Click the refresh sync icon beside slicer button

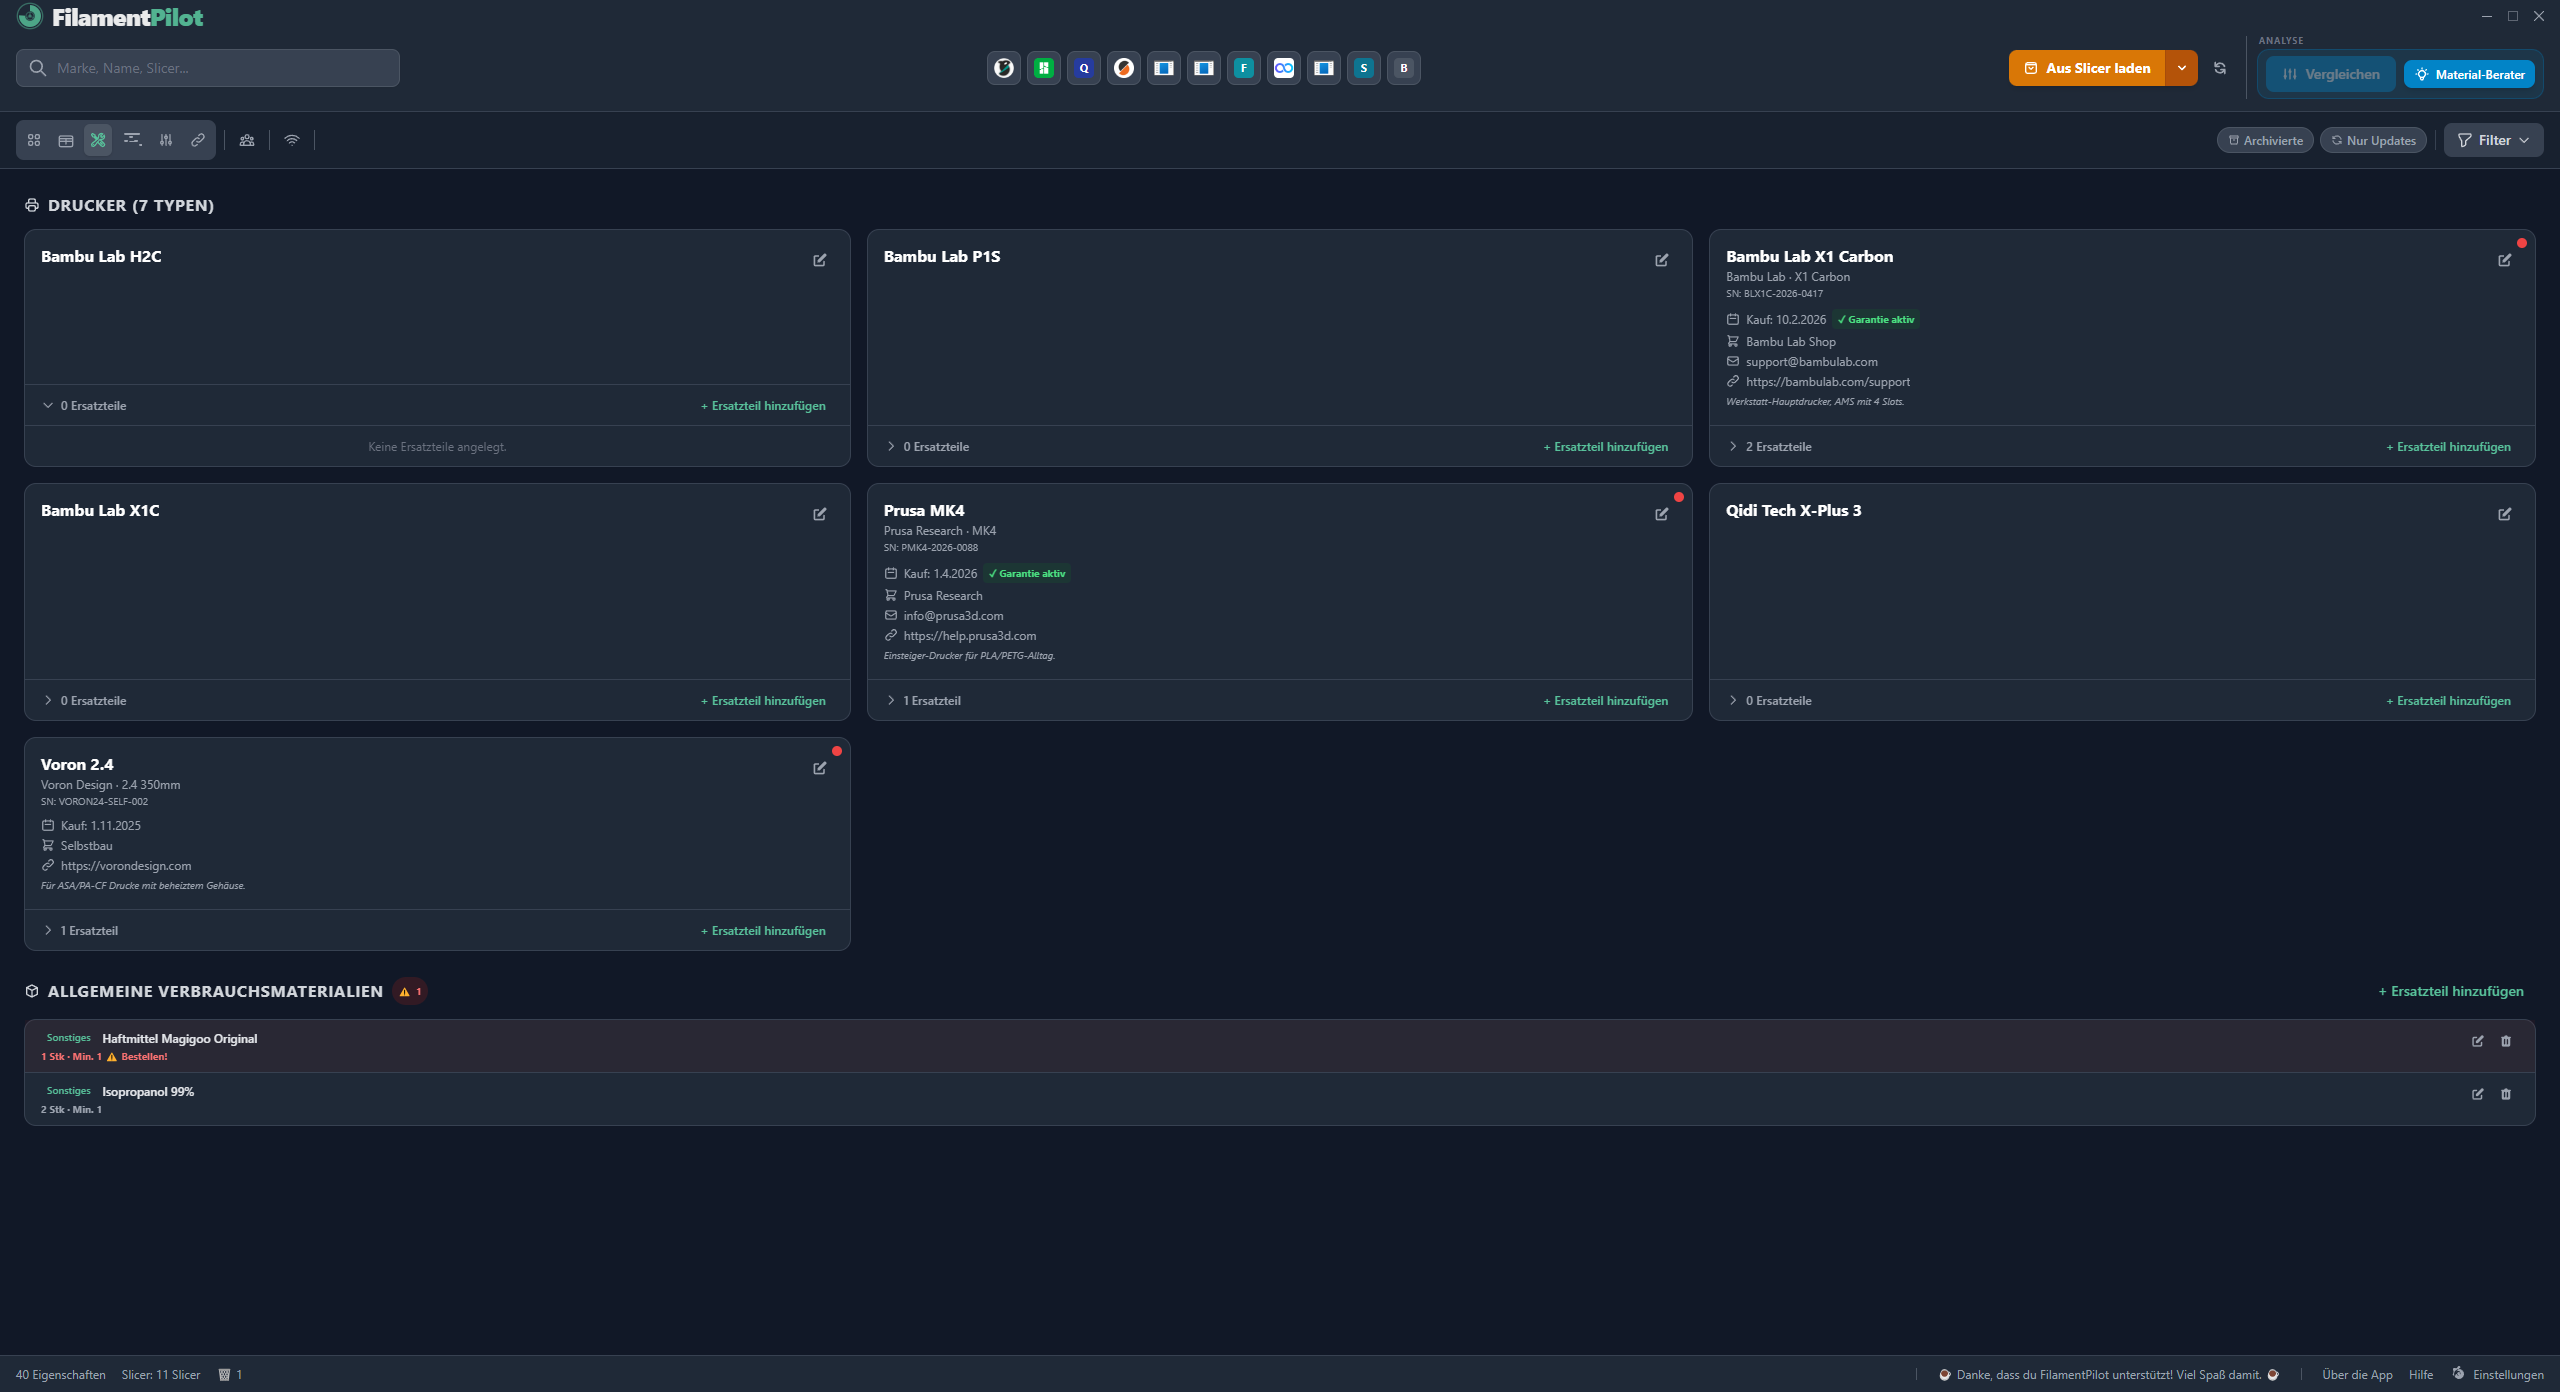point(2220,68)
